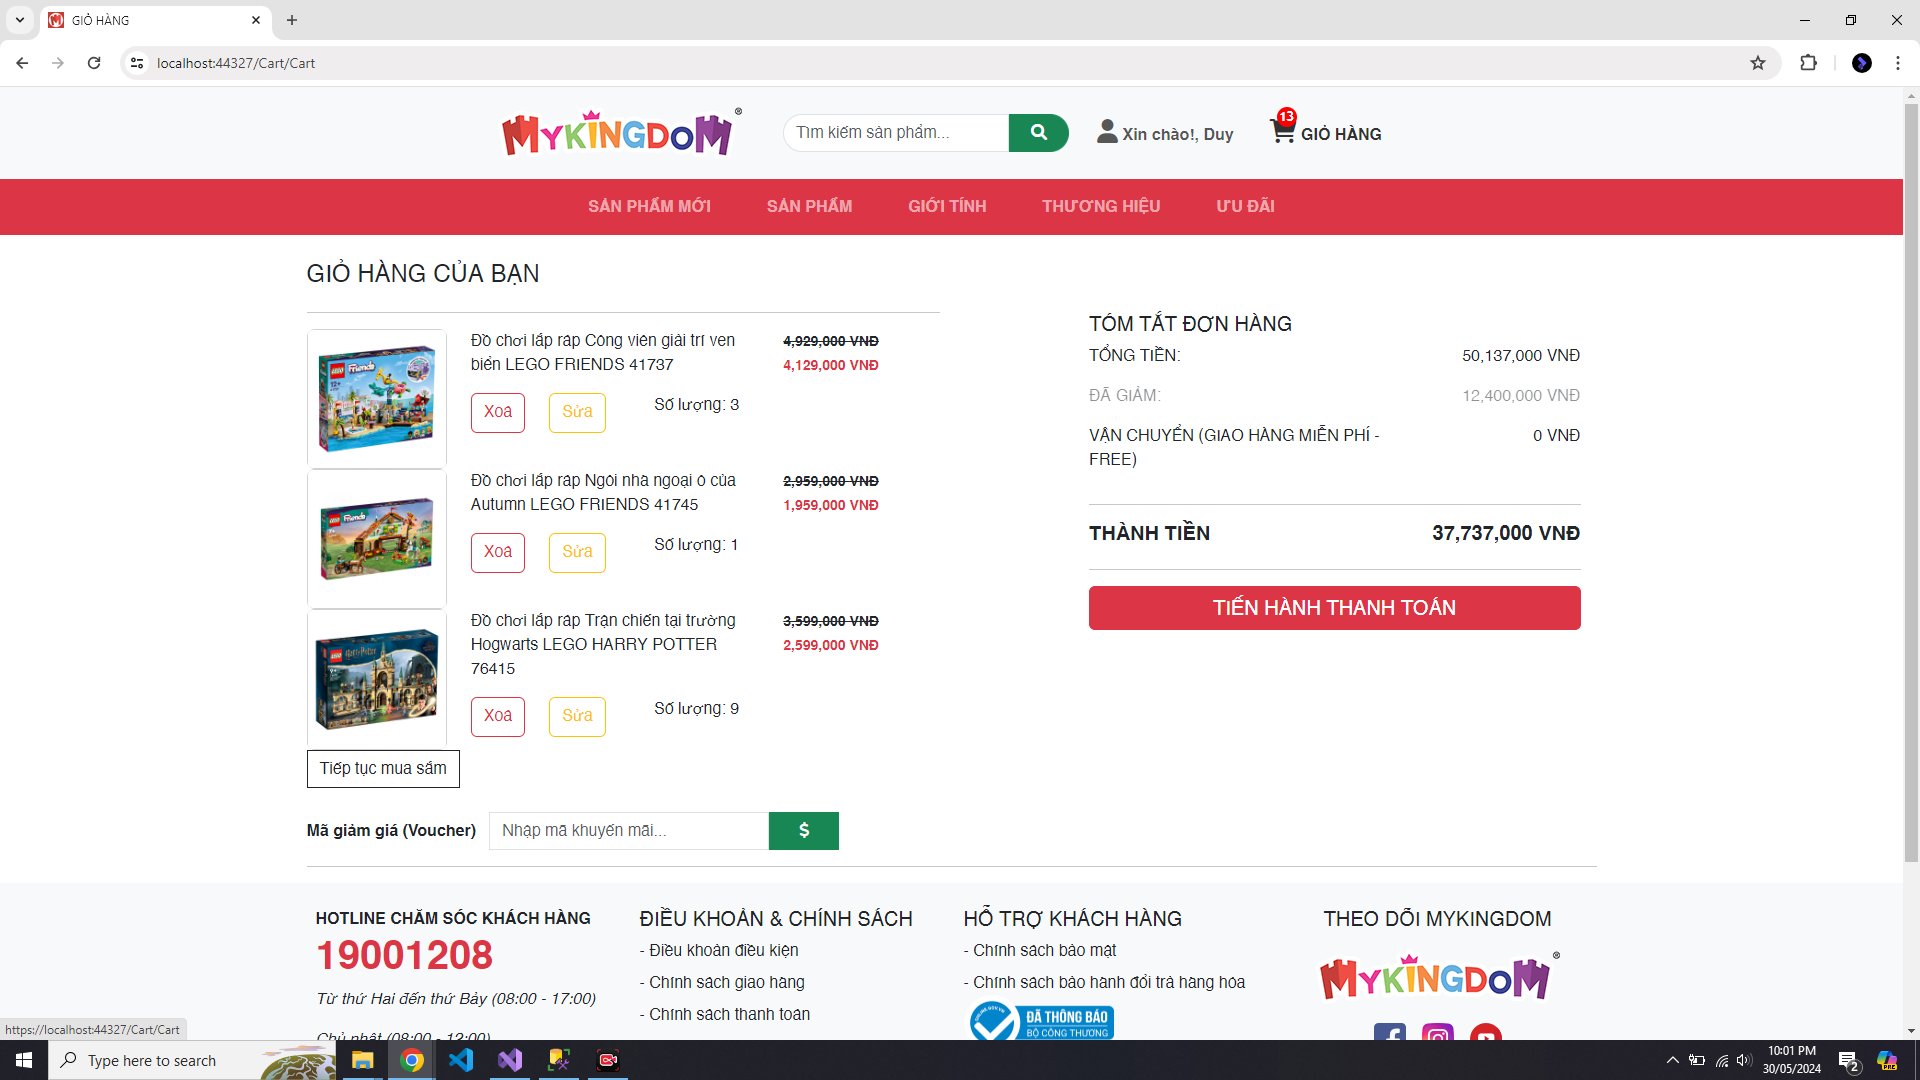The width and height of the screenshot is (1920, 1080).
Task: Open the ƯU ĐÃI menu item
Action: (1245, 206)
